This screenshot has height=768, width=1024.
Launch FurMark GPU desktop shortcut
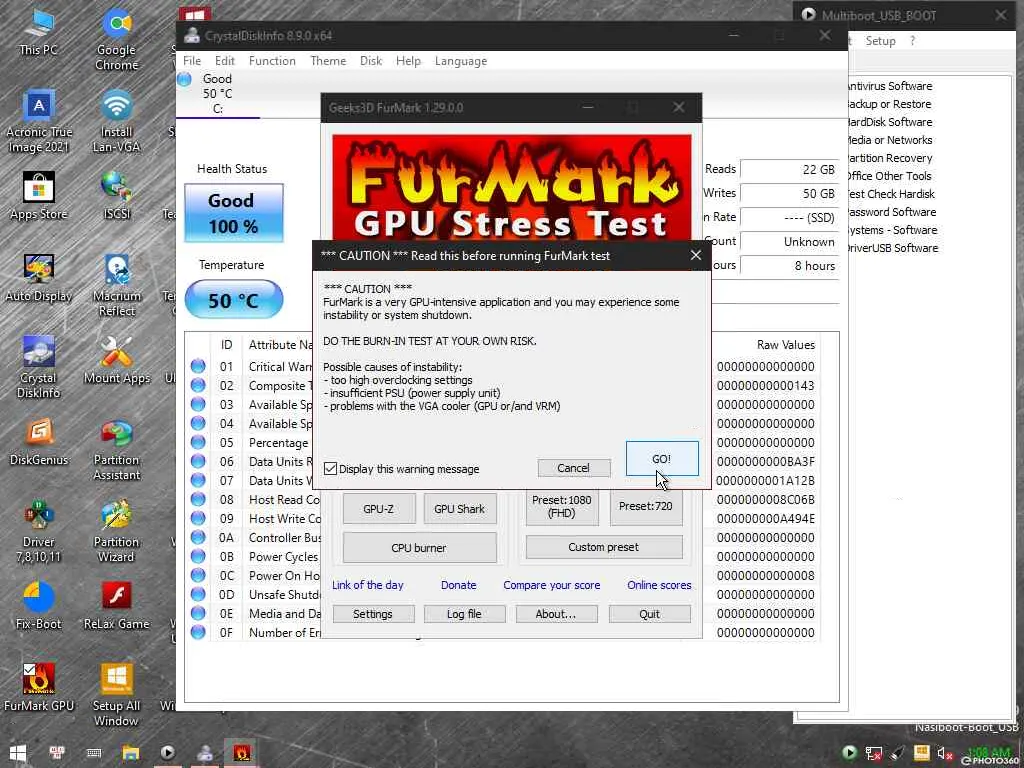pos(39,688)
